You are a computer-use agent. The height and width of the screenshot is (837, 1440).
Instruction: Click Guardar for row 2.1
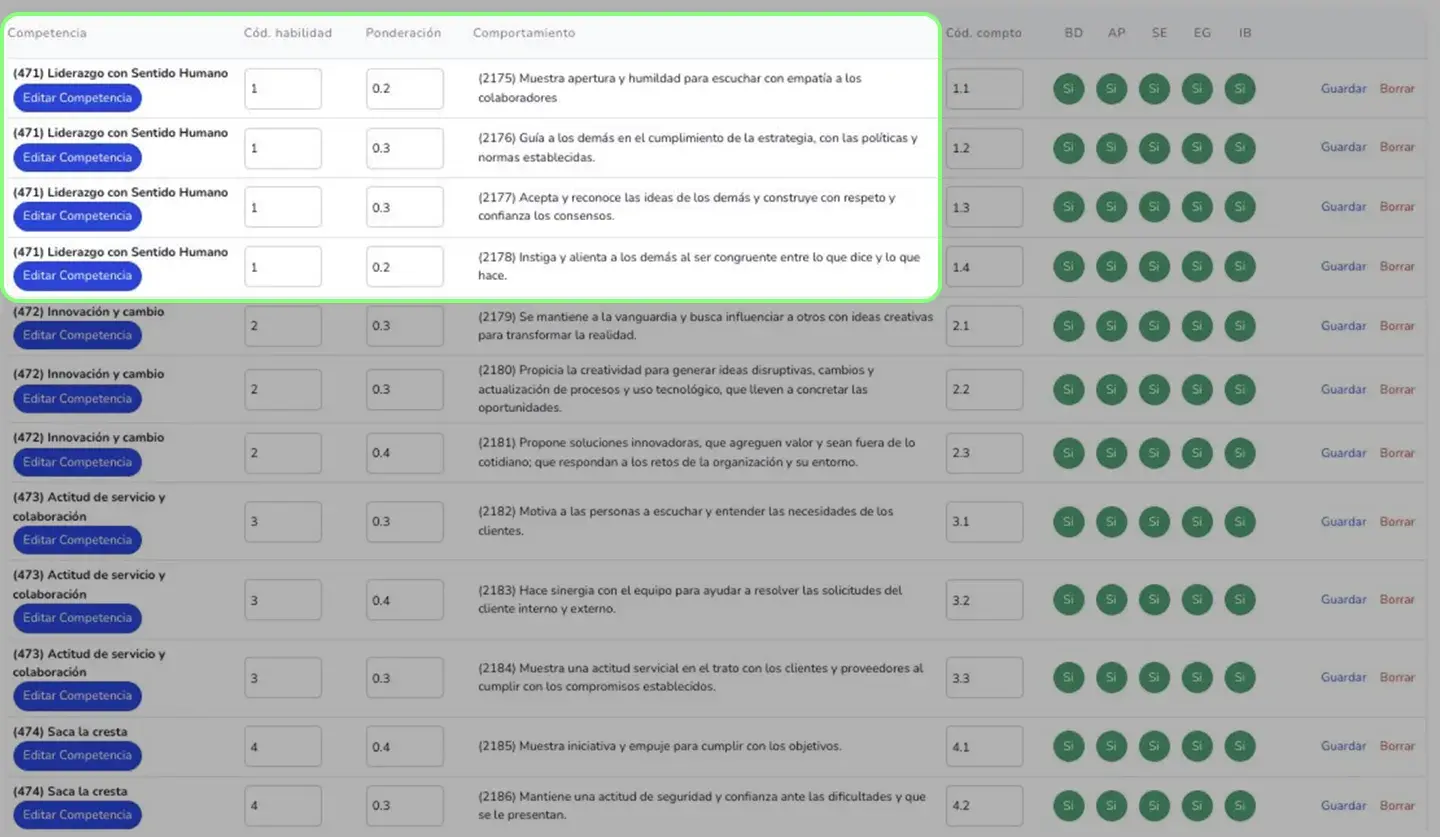(x=1343, y=326)
